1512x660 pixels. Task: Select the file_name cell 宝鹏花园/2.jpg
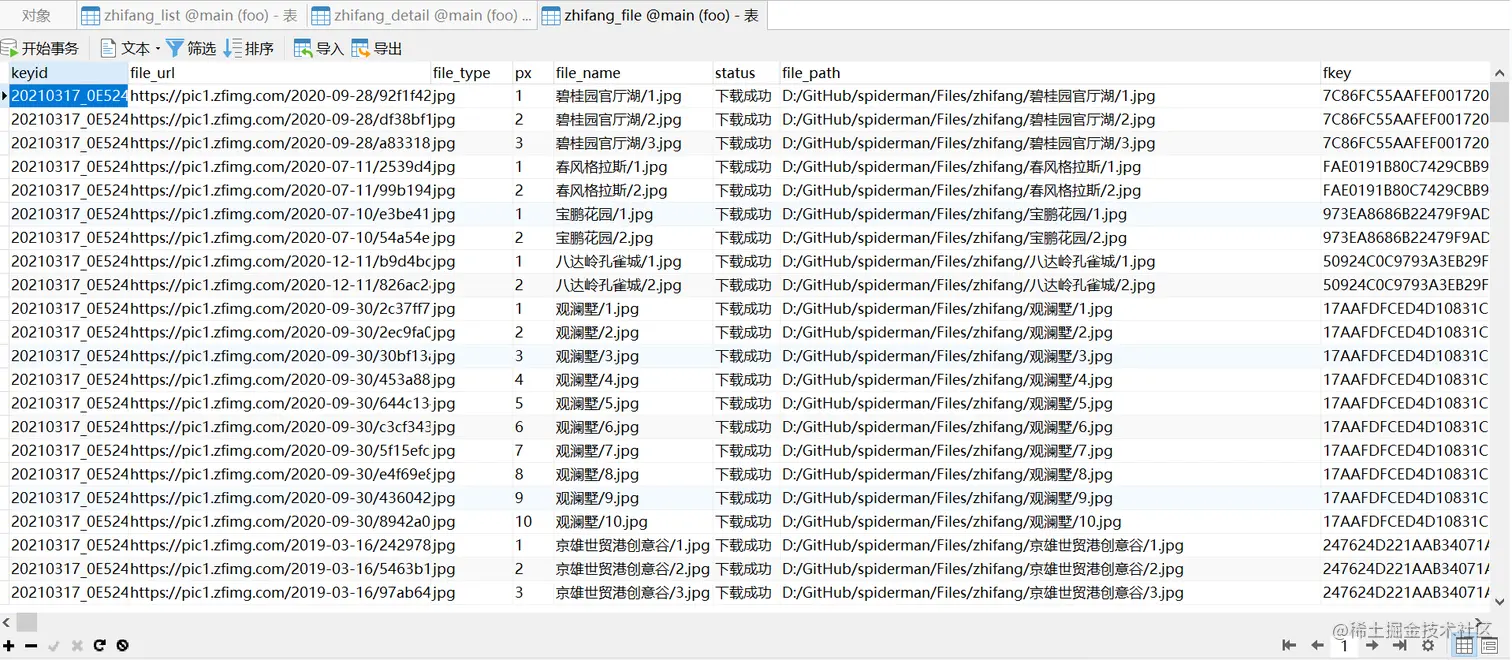(x=633, y=238)
